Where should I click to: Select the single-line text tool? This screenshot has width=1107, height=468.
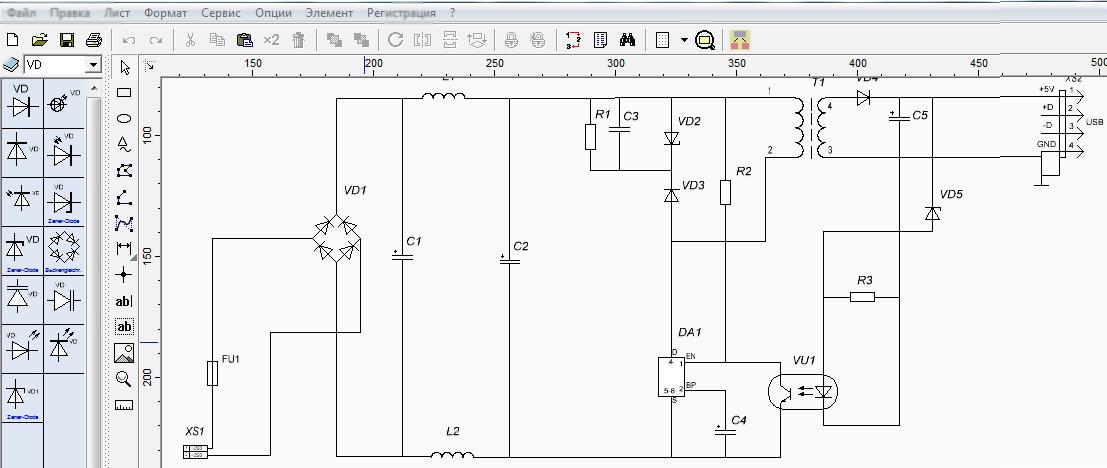click(x=124, y=301)
